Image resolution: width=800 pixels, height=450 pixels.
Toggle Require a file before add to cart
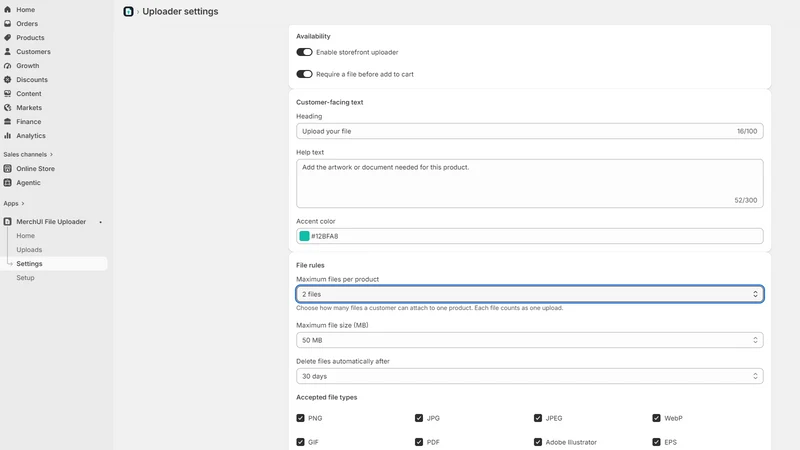tap(305, 74)
